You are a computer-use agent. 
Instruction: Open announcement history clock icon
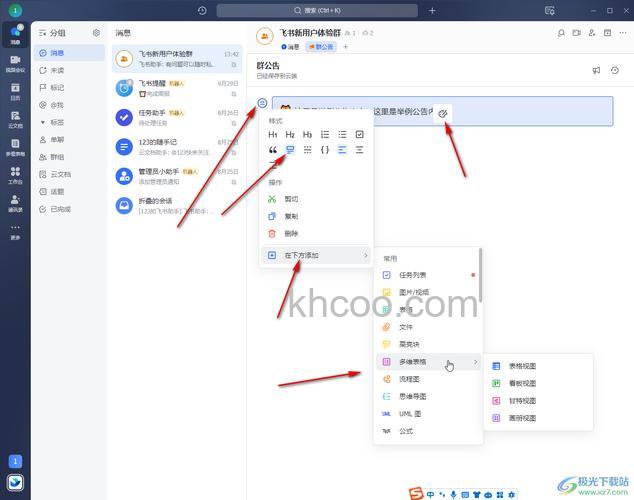pyautogui.click(x=615, y=70)
